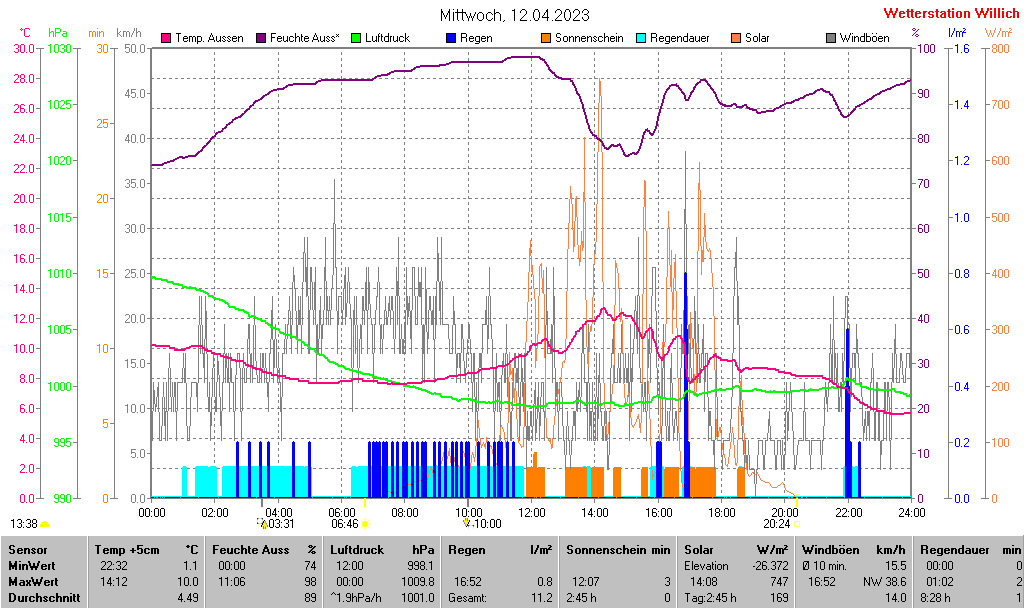Click the 'Temp +5cm' column header
The width and height of the screenshot is (1024, 608).
(127, 550)
